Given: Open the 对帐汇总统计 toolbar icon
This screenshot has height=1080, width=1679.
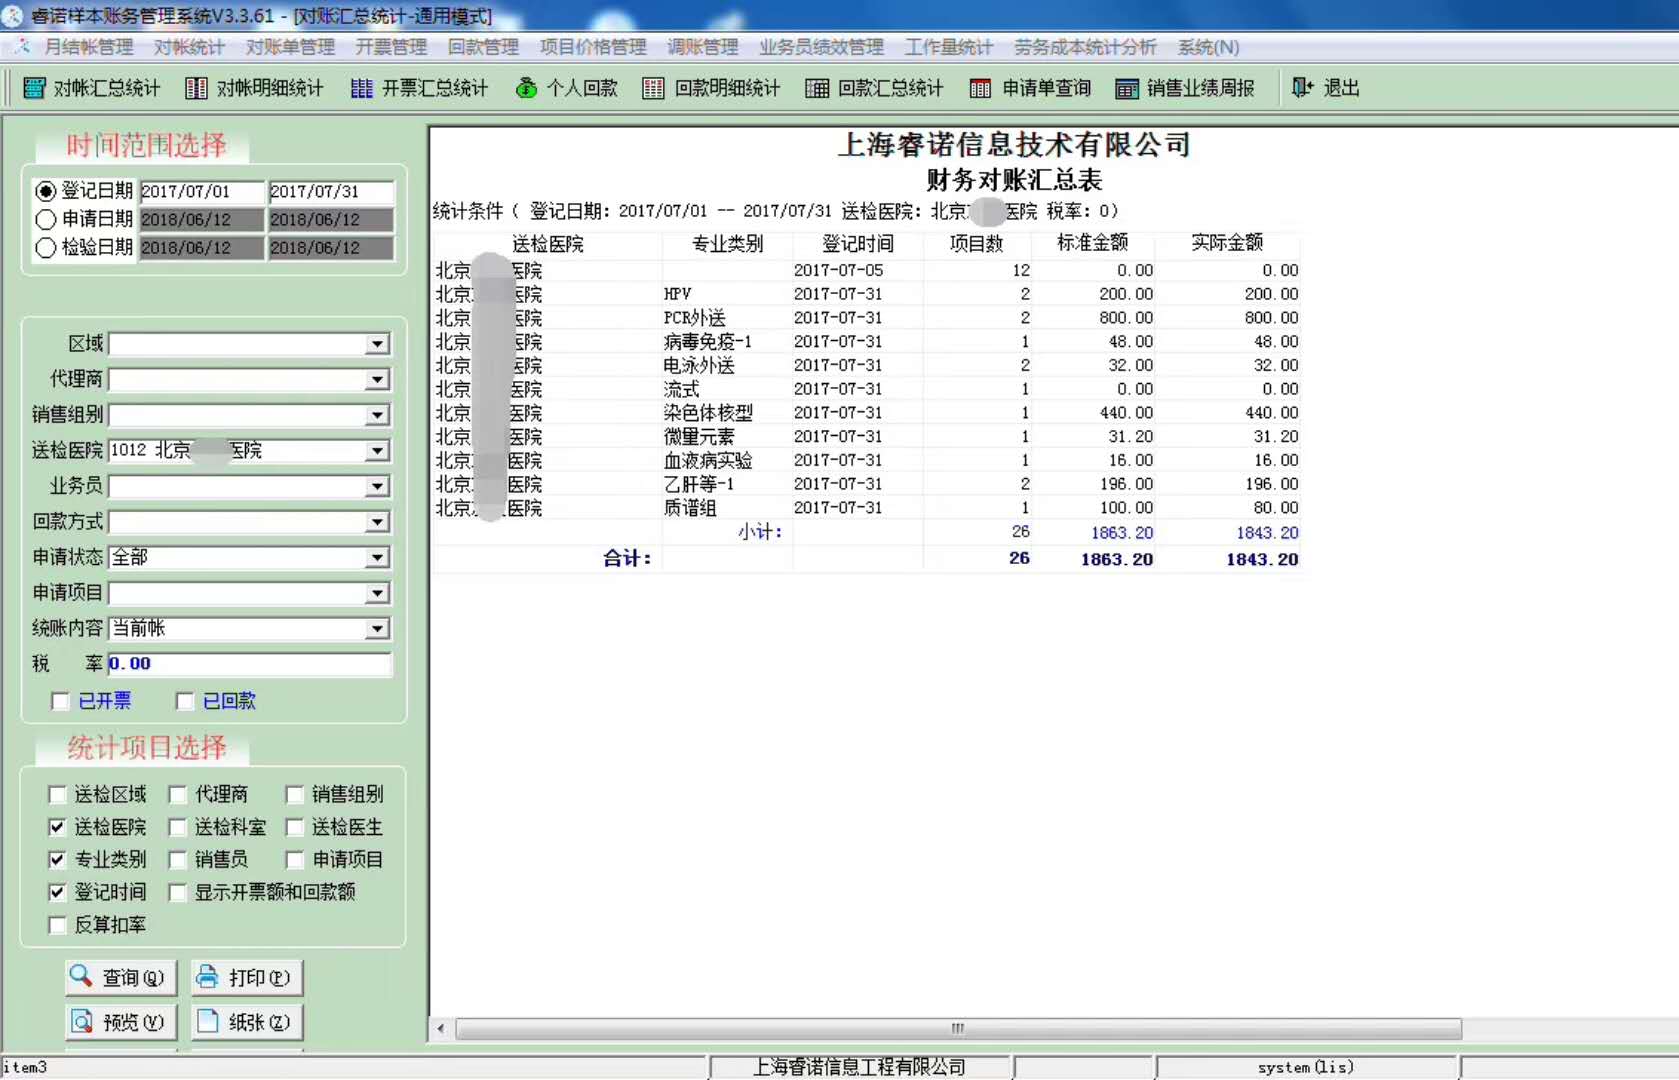Looking at the screenshot, I should 35,88.
